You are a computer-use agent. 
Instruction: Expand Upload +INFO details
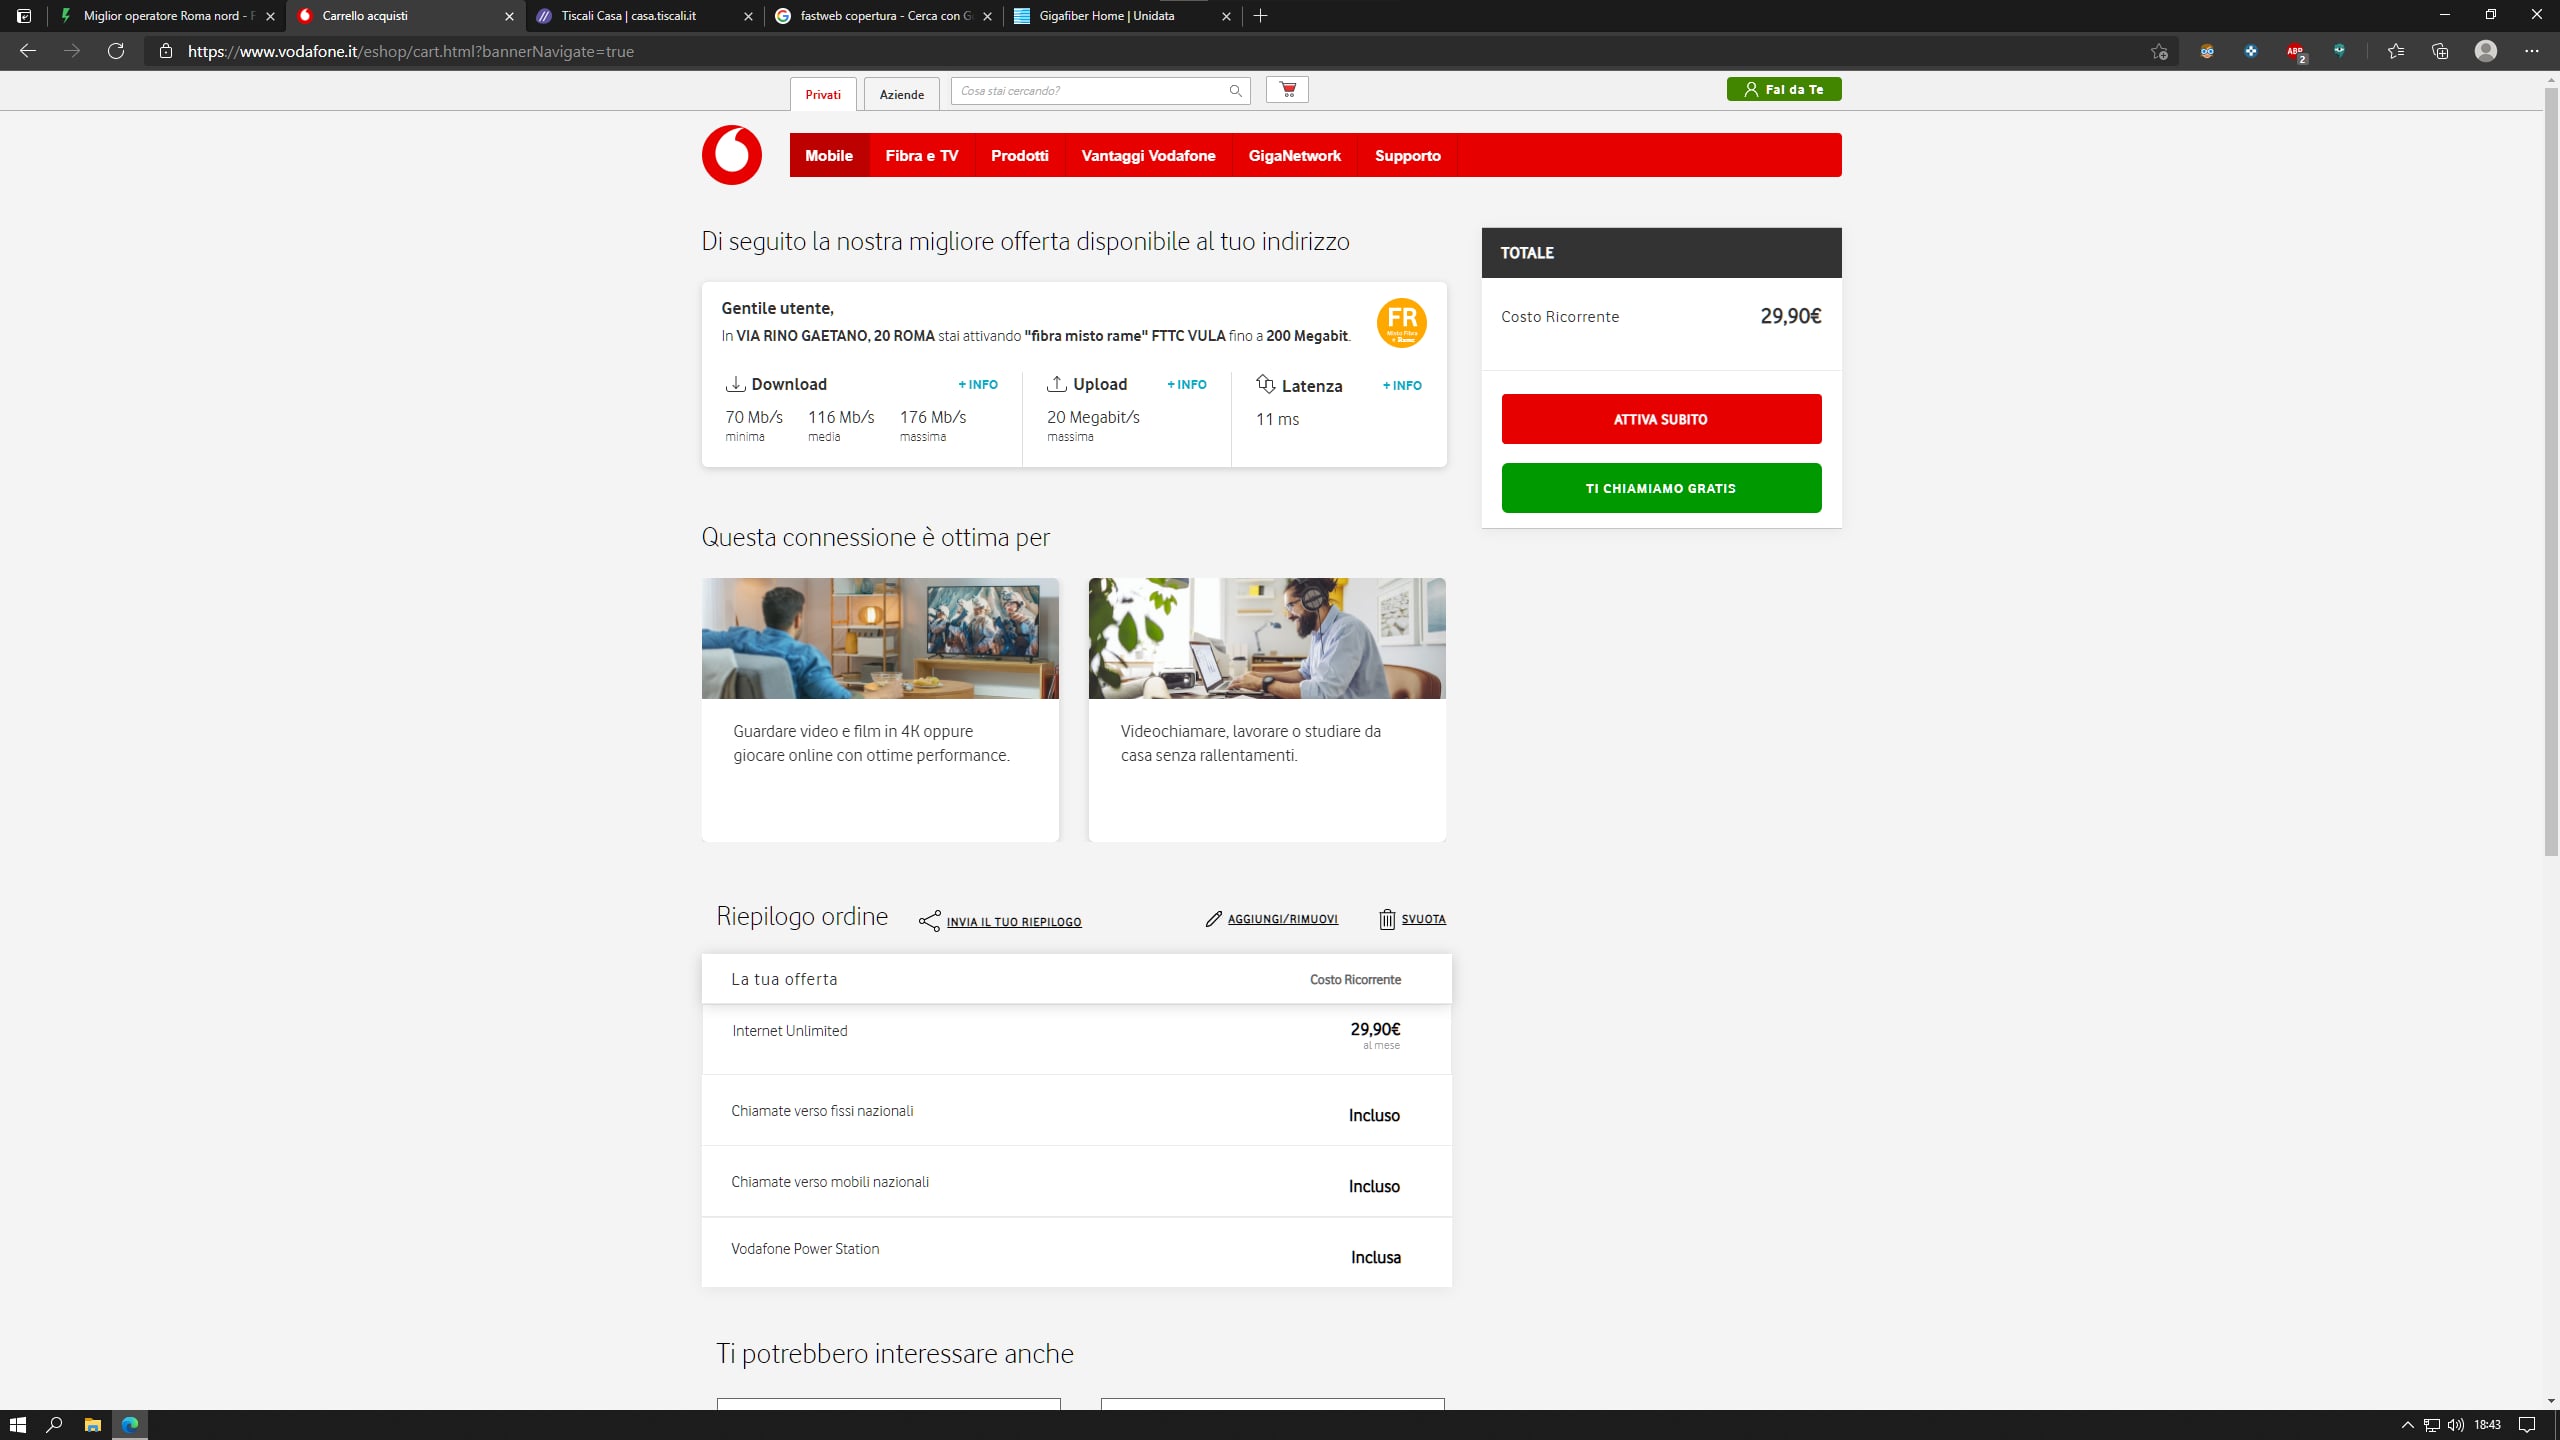[1186, 384]
